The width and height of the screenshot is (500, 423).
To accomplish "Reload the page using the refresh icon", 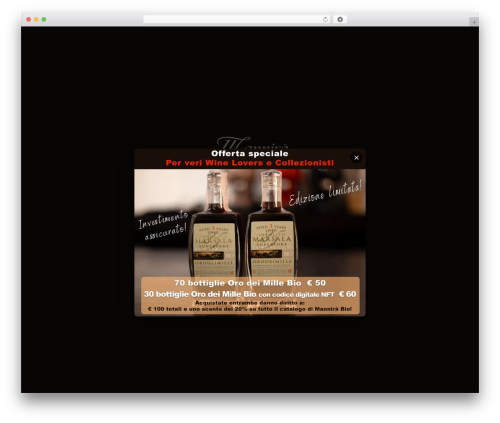I will pos(325,19).
